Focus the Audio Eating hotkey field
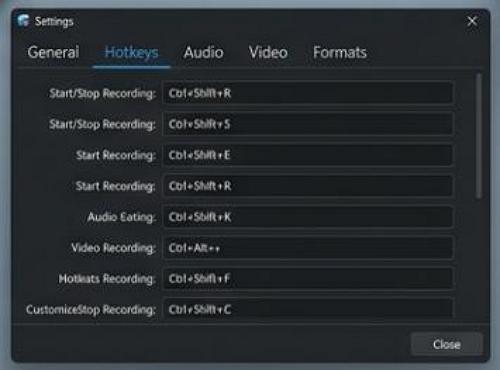Image resolution: width=500 pixels, height=370 pixels. click(308, 217)
